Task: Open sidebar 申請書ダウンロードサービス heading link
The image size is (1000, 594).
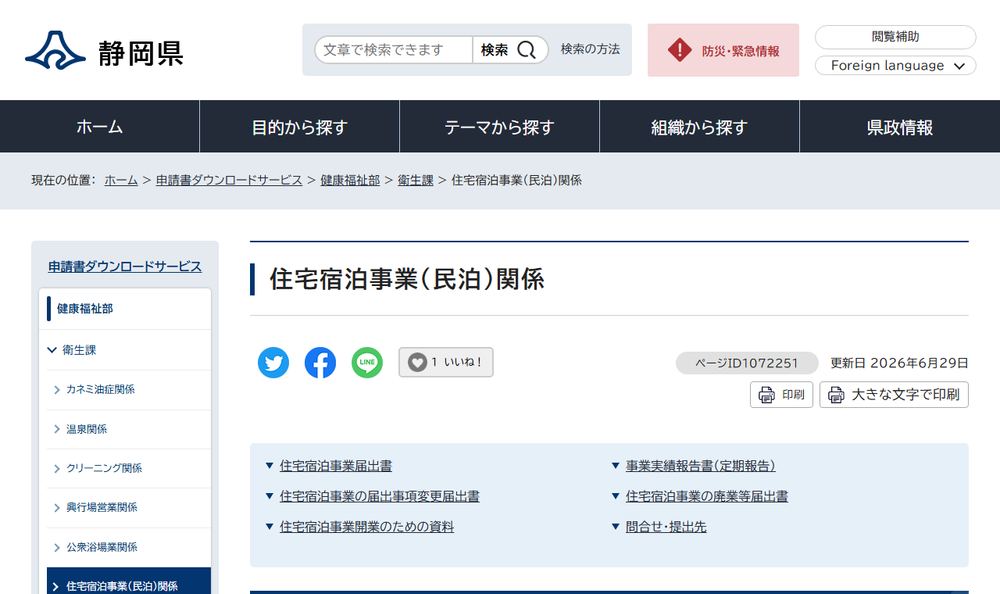Action: coord(125,267)
